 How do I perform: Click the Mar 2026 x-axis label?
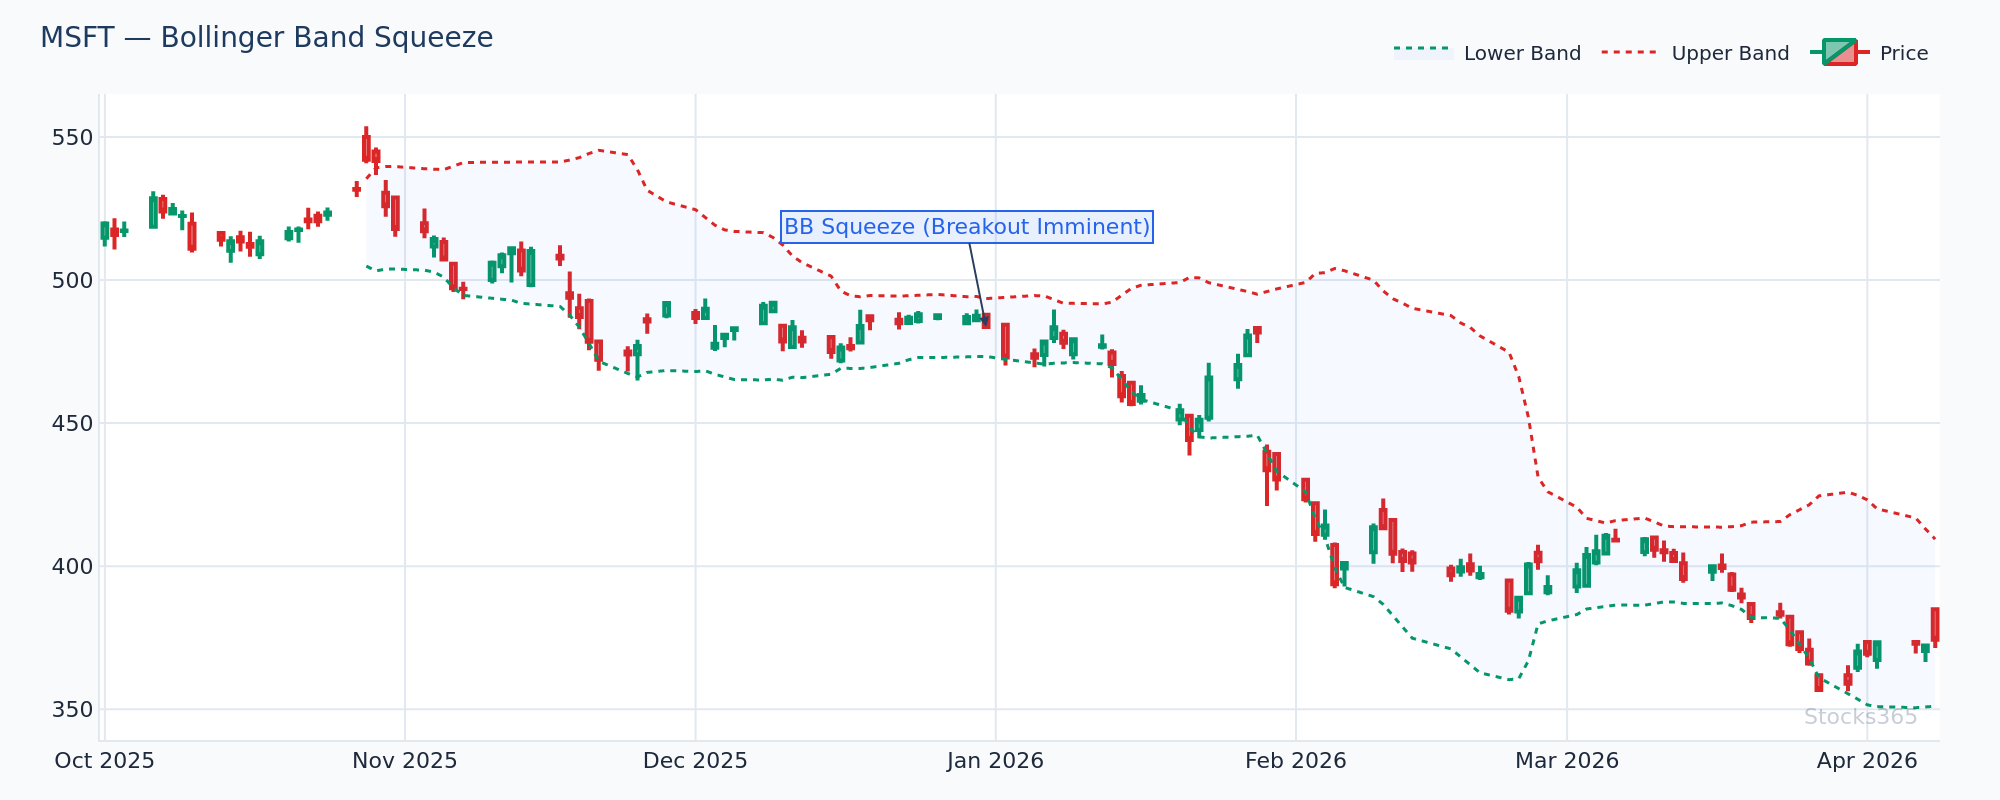1567,761
